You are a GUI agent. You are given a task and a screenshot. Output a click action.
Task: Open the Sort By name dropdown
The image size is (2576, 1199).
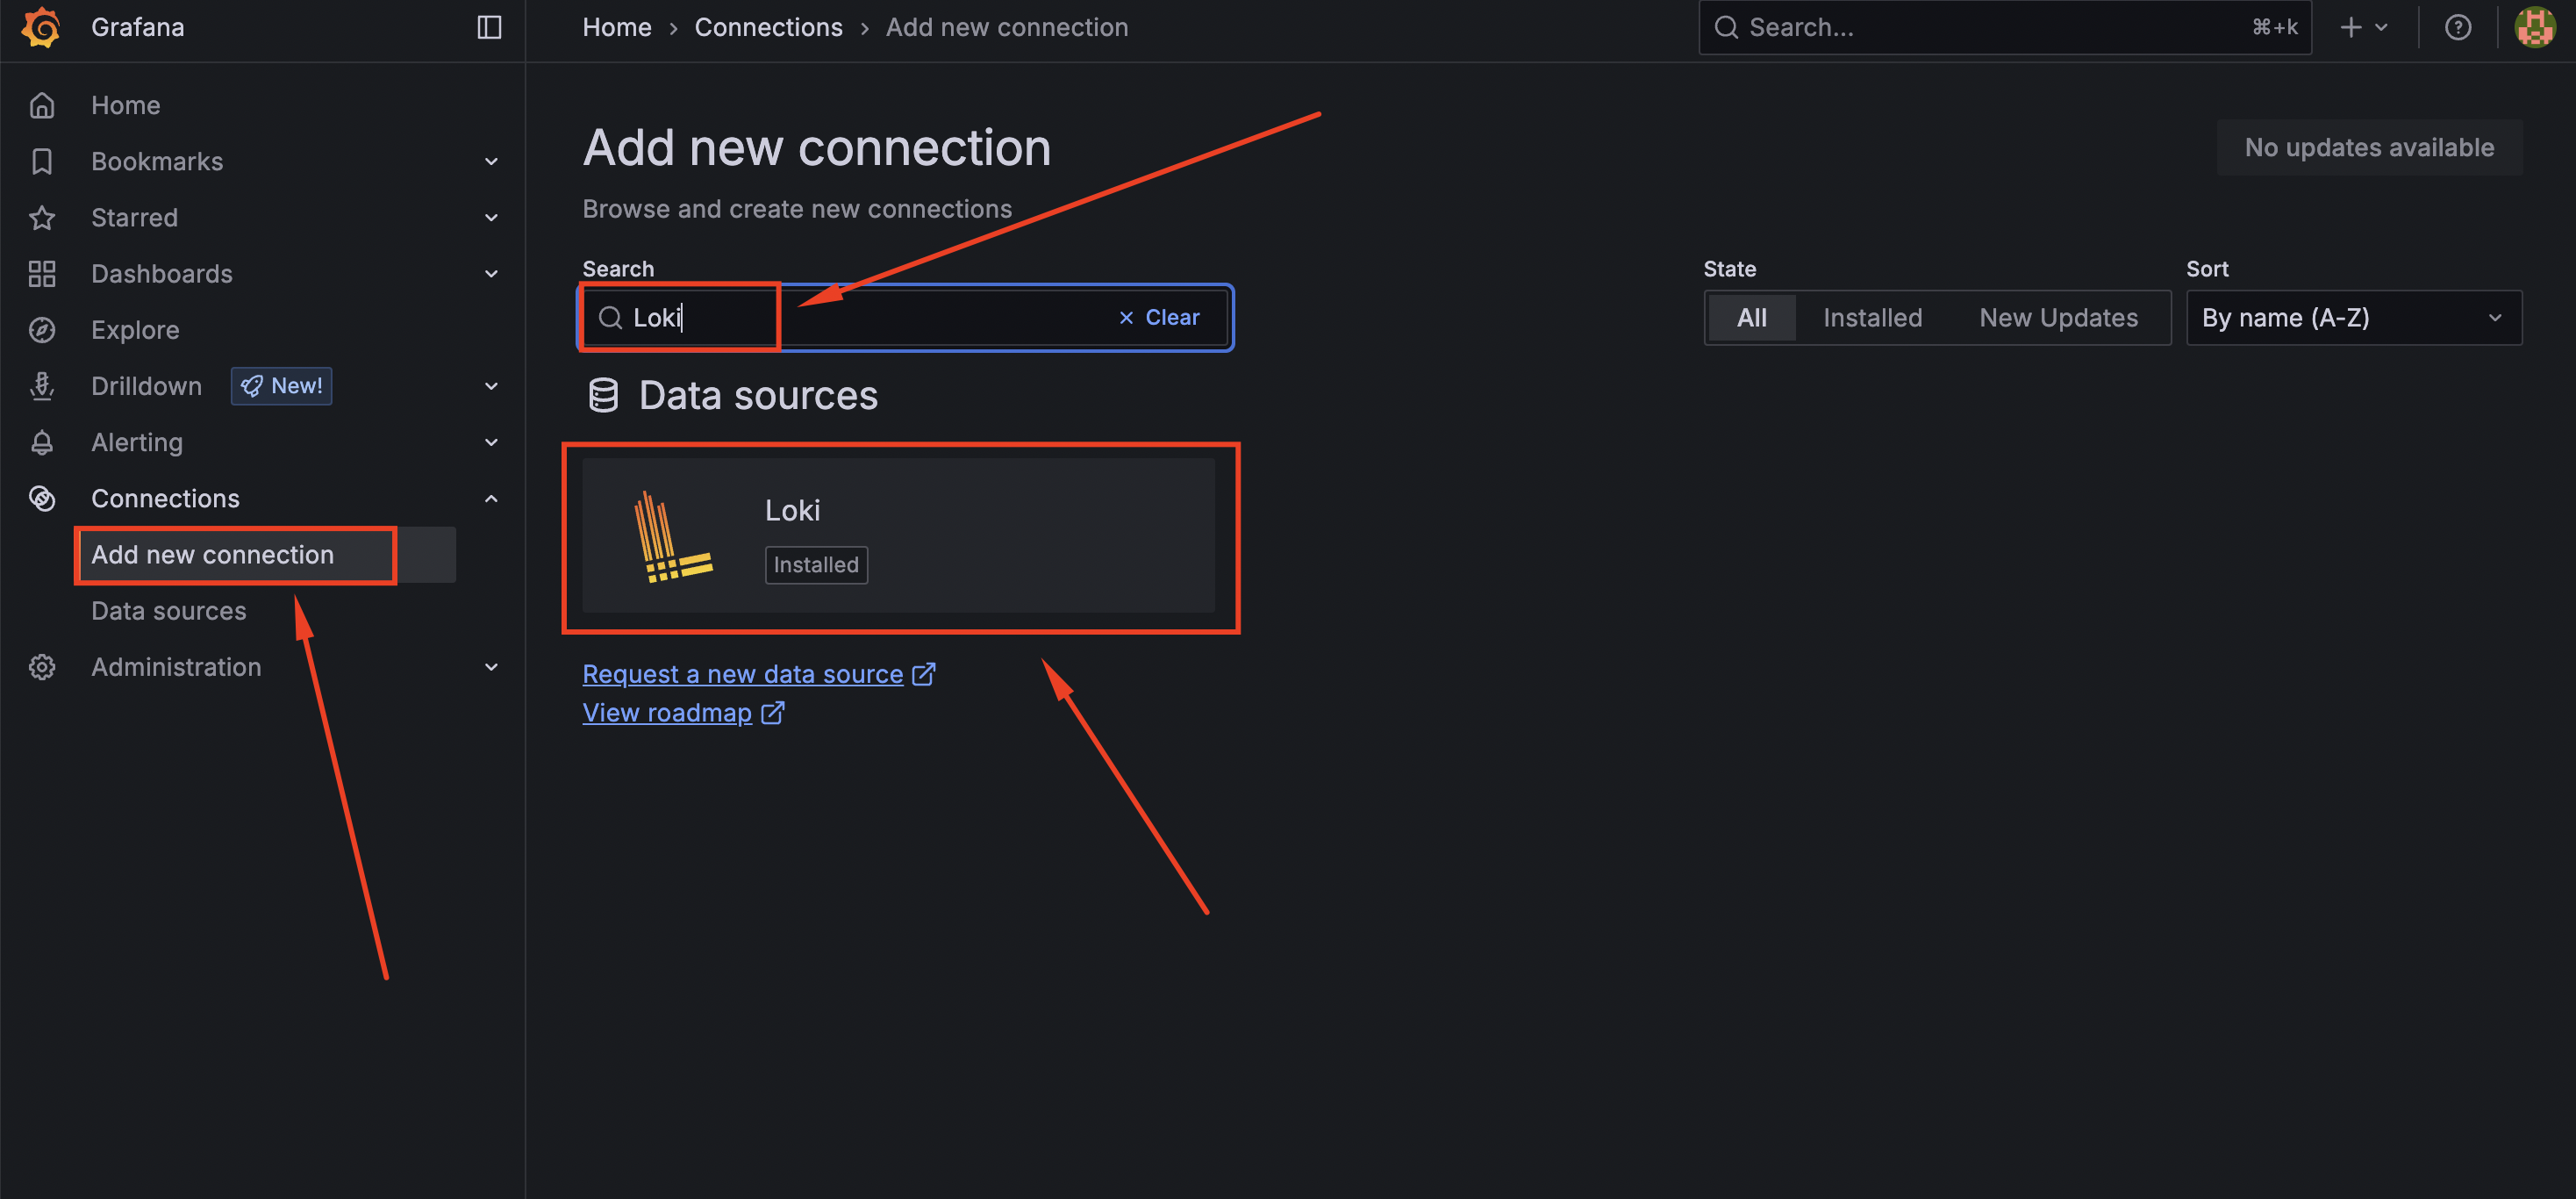click(2353, 318)
